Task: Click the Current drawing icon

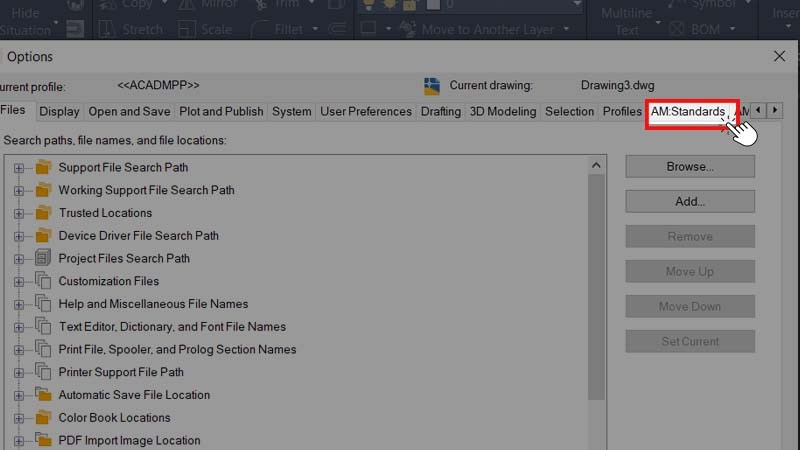Action: pos(432,86)
